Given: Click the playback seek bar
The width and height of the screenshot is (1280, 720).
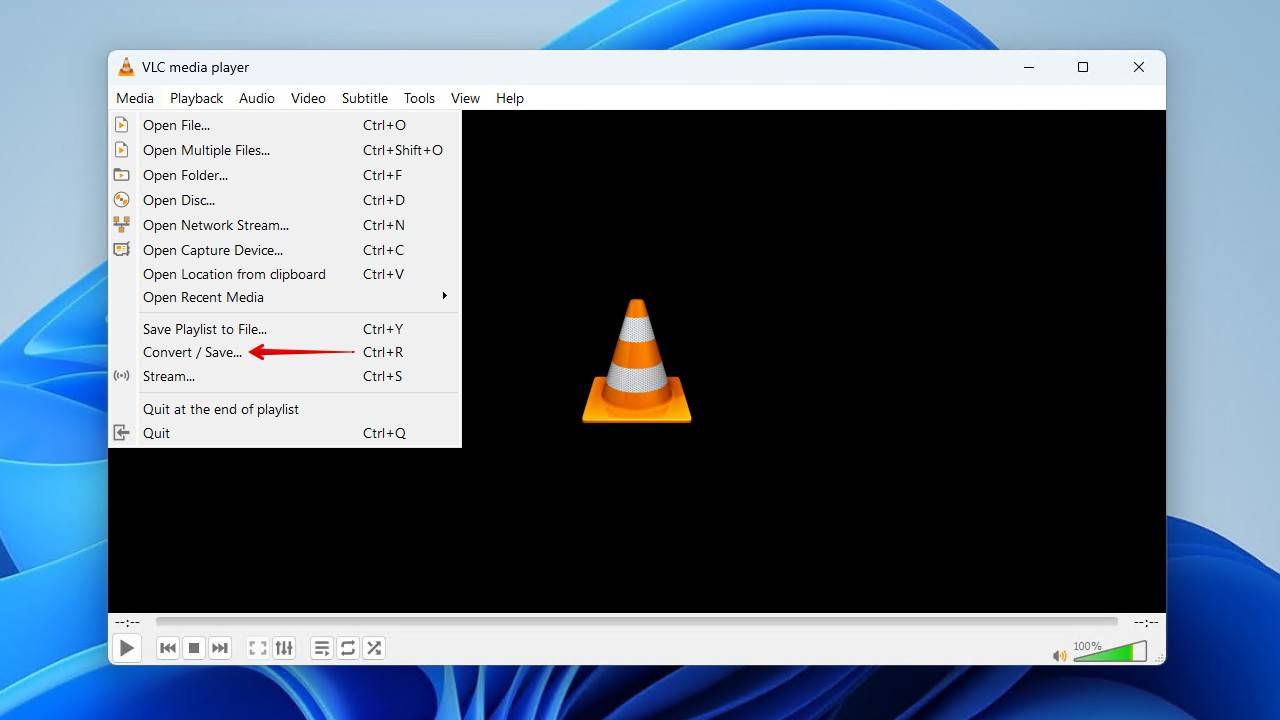Looking at the screenshot, I should tap(636, 622).
